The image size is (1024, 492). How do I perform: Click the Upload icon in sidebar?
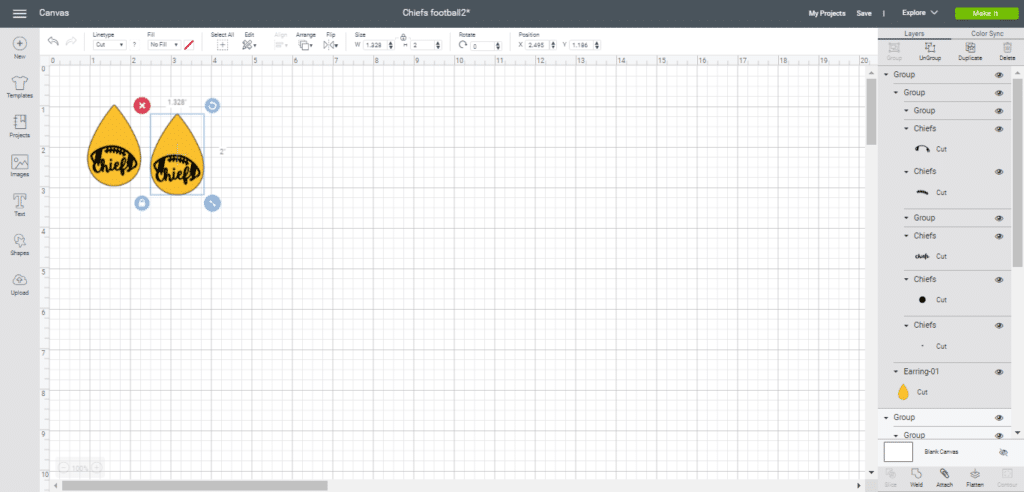pyautogui.click(x=19, y=281)
